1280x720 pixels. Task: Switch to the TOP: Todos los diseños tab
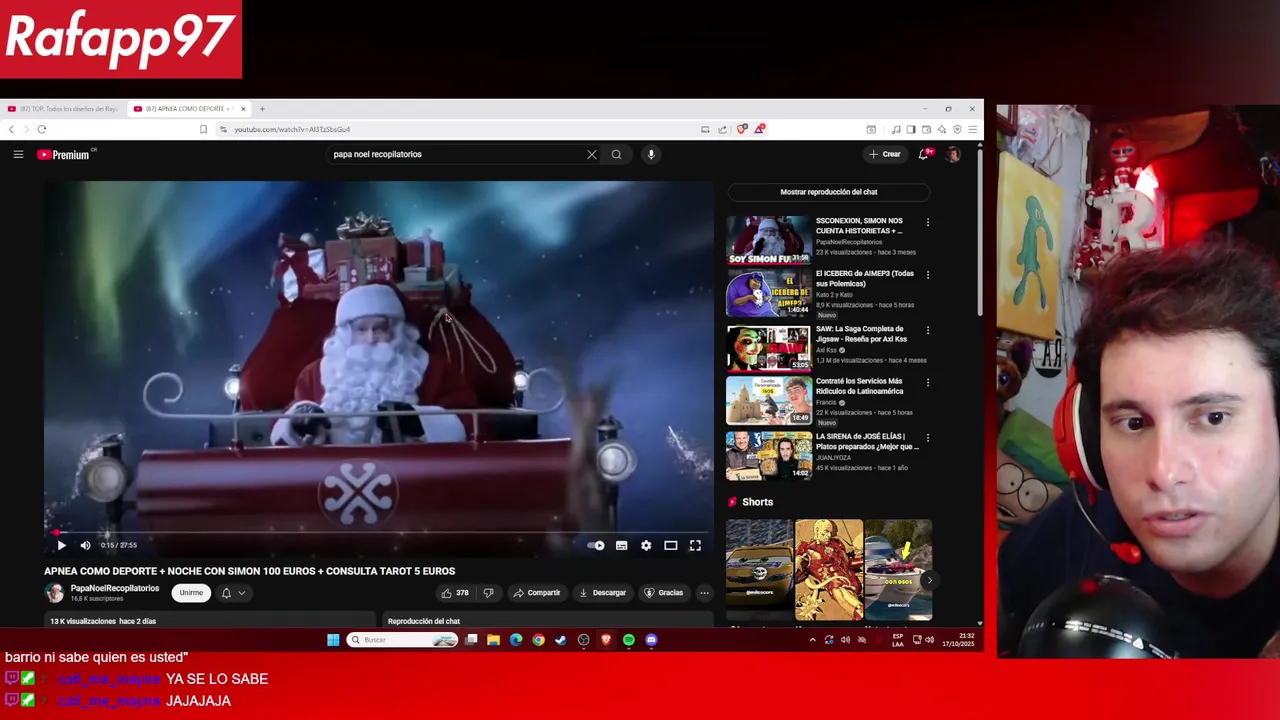[62, 109]
